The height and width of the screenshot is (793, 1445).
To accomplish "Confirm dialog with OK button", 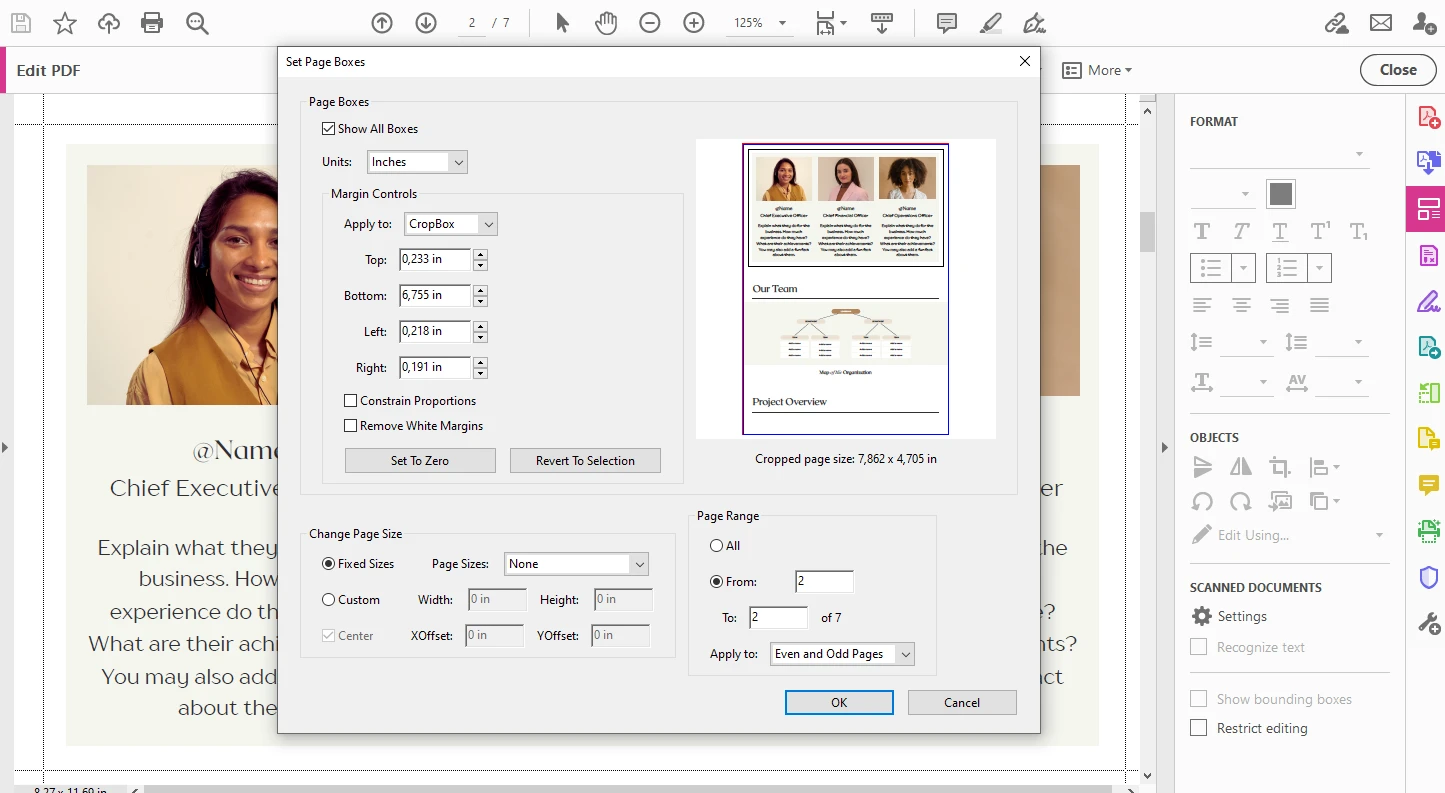I will tap(839, 703).
